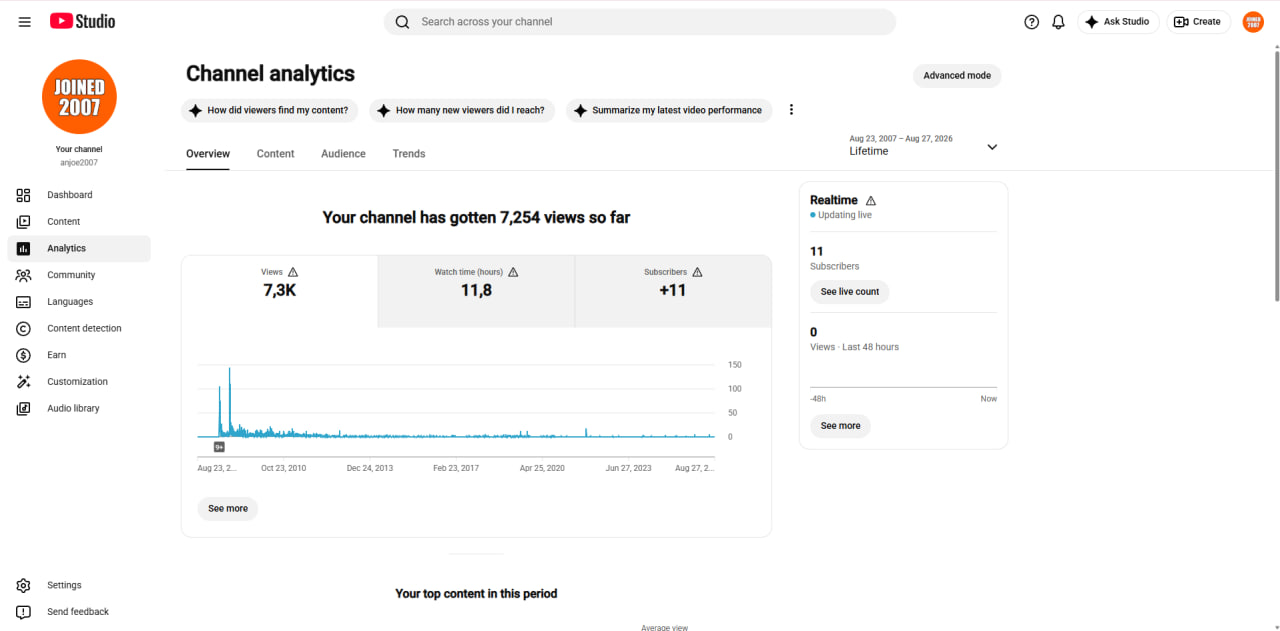The height and width of the screenshot is (631, 1280).
Task: Click the Audio library icon
Action: (24, 408)
